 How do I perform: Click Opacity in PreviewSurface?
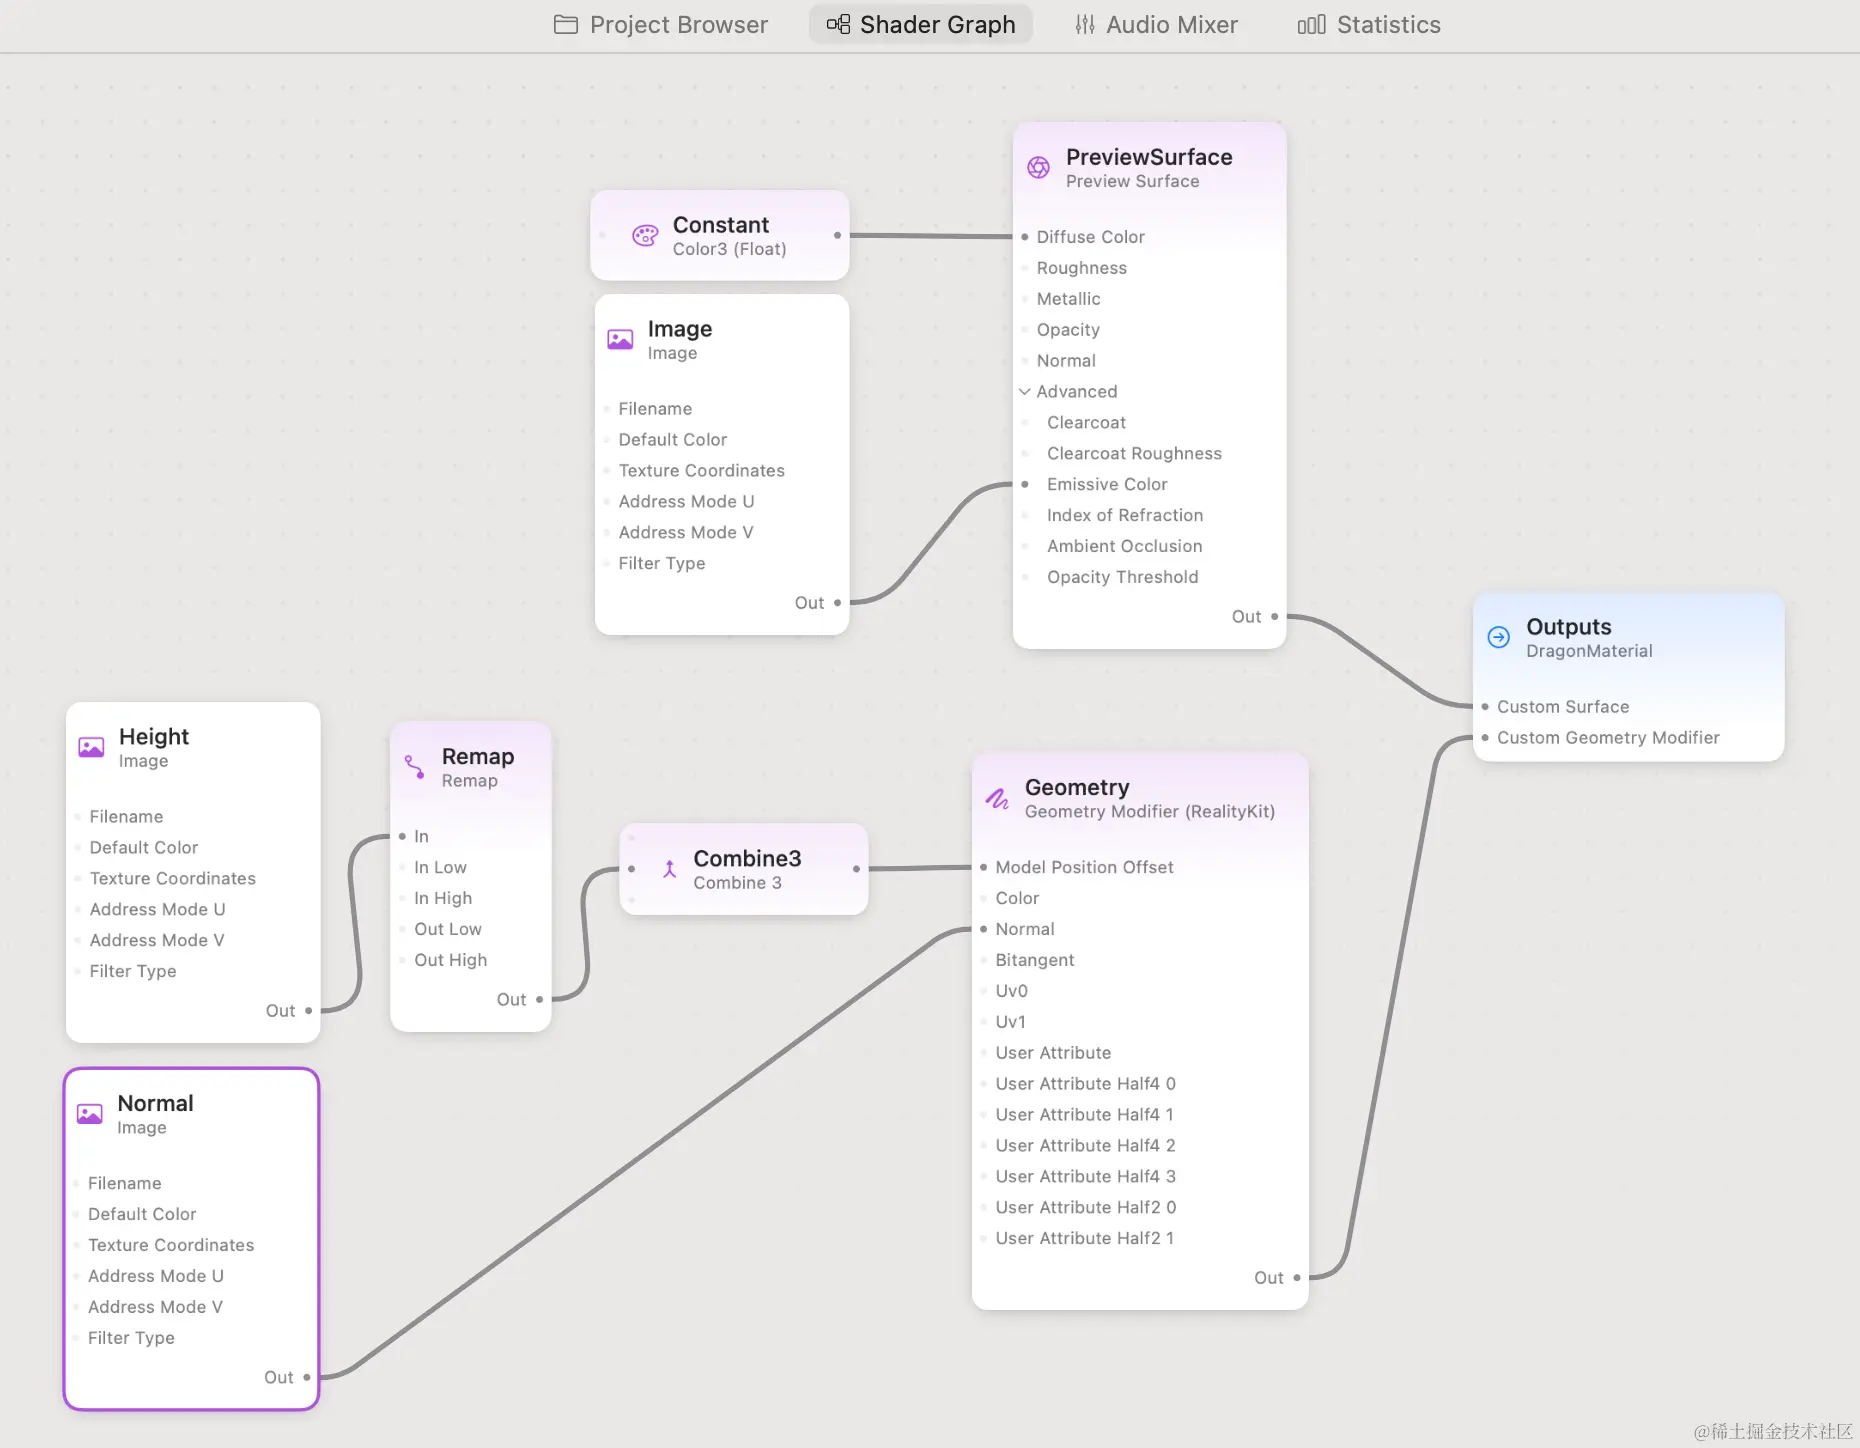[x=1068, y=330]
